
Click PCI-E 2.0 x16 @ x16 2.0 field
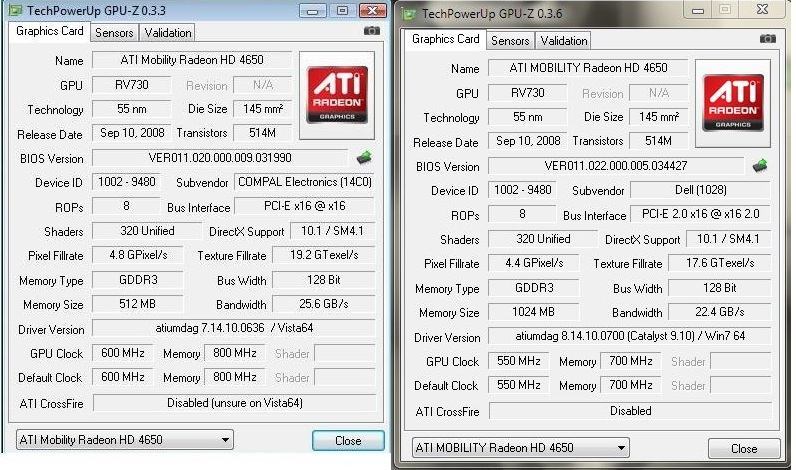click(701, 214)
